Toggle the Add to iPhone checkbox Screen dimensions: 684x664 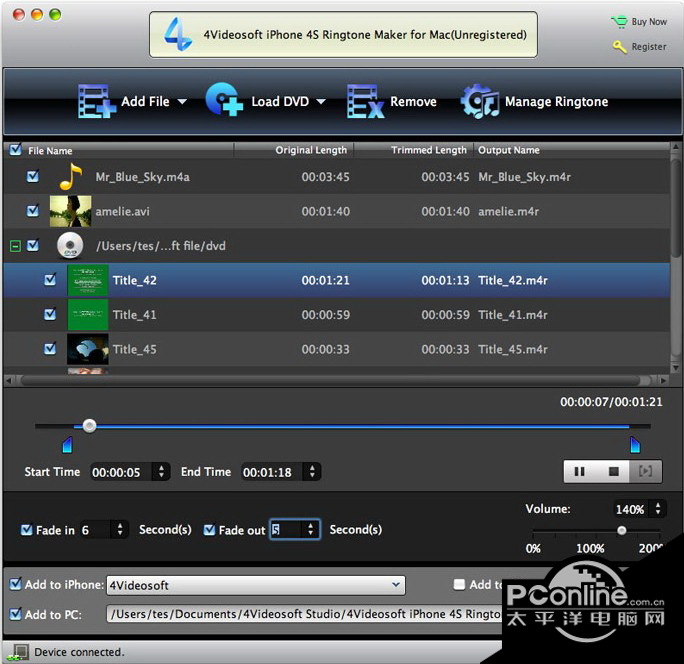point(16,584)
